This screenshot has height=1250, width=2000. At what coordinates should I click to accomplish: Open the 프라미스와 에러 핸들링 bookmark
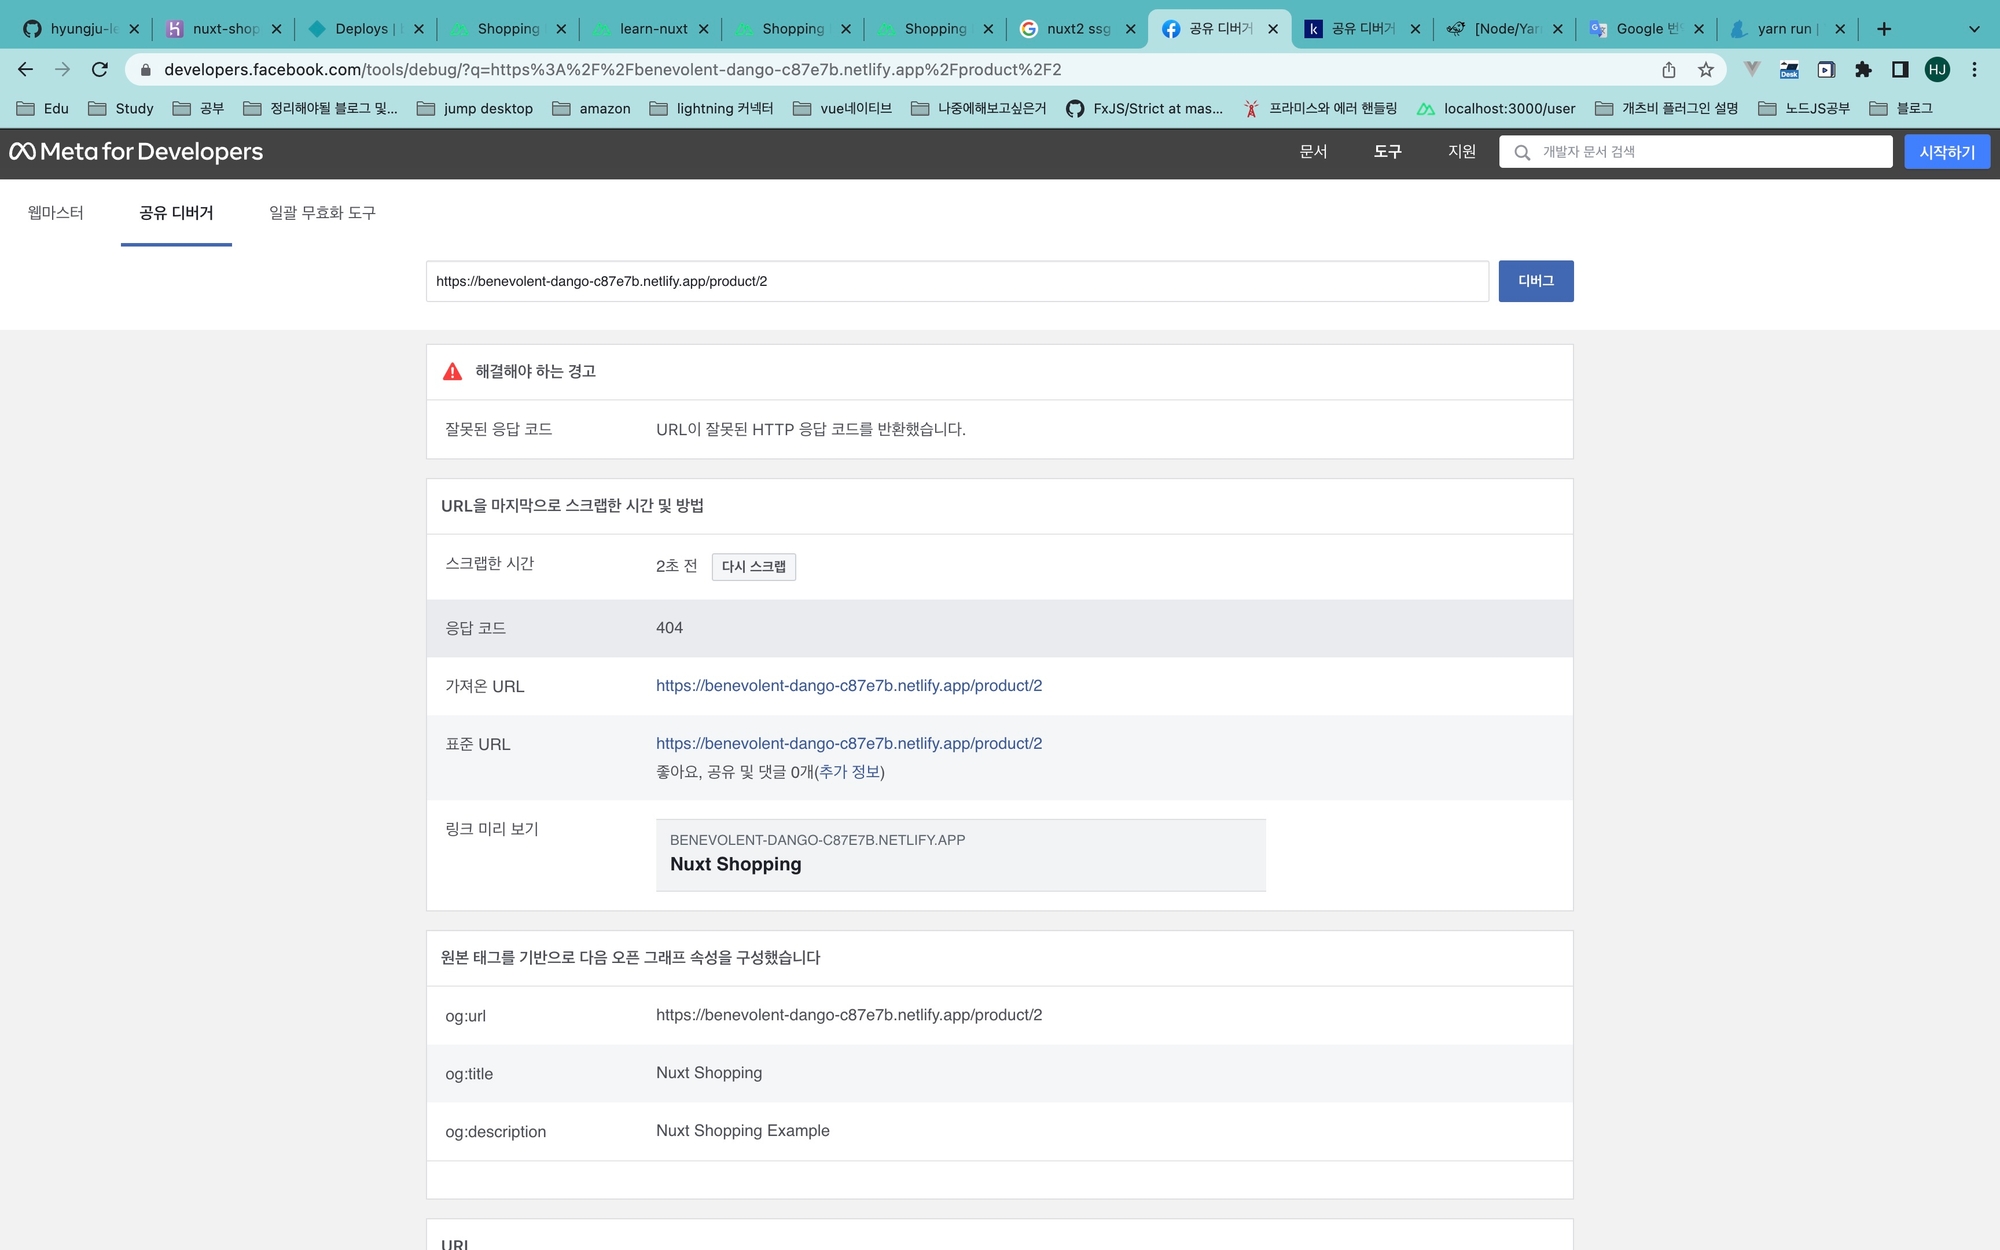(1319, 108)
